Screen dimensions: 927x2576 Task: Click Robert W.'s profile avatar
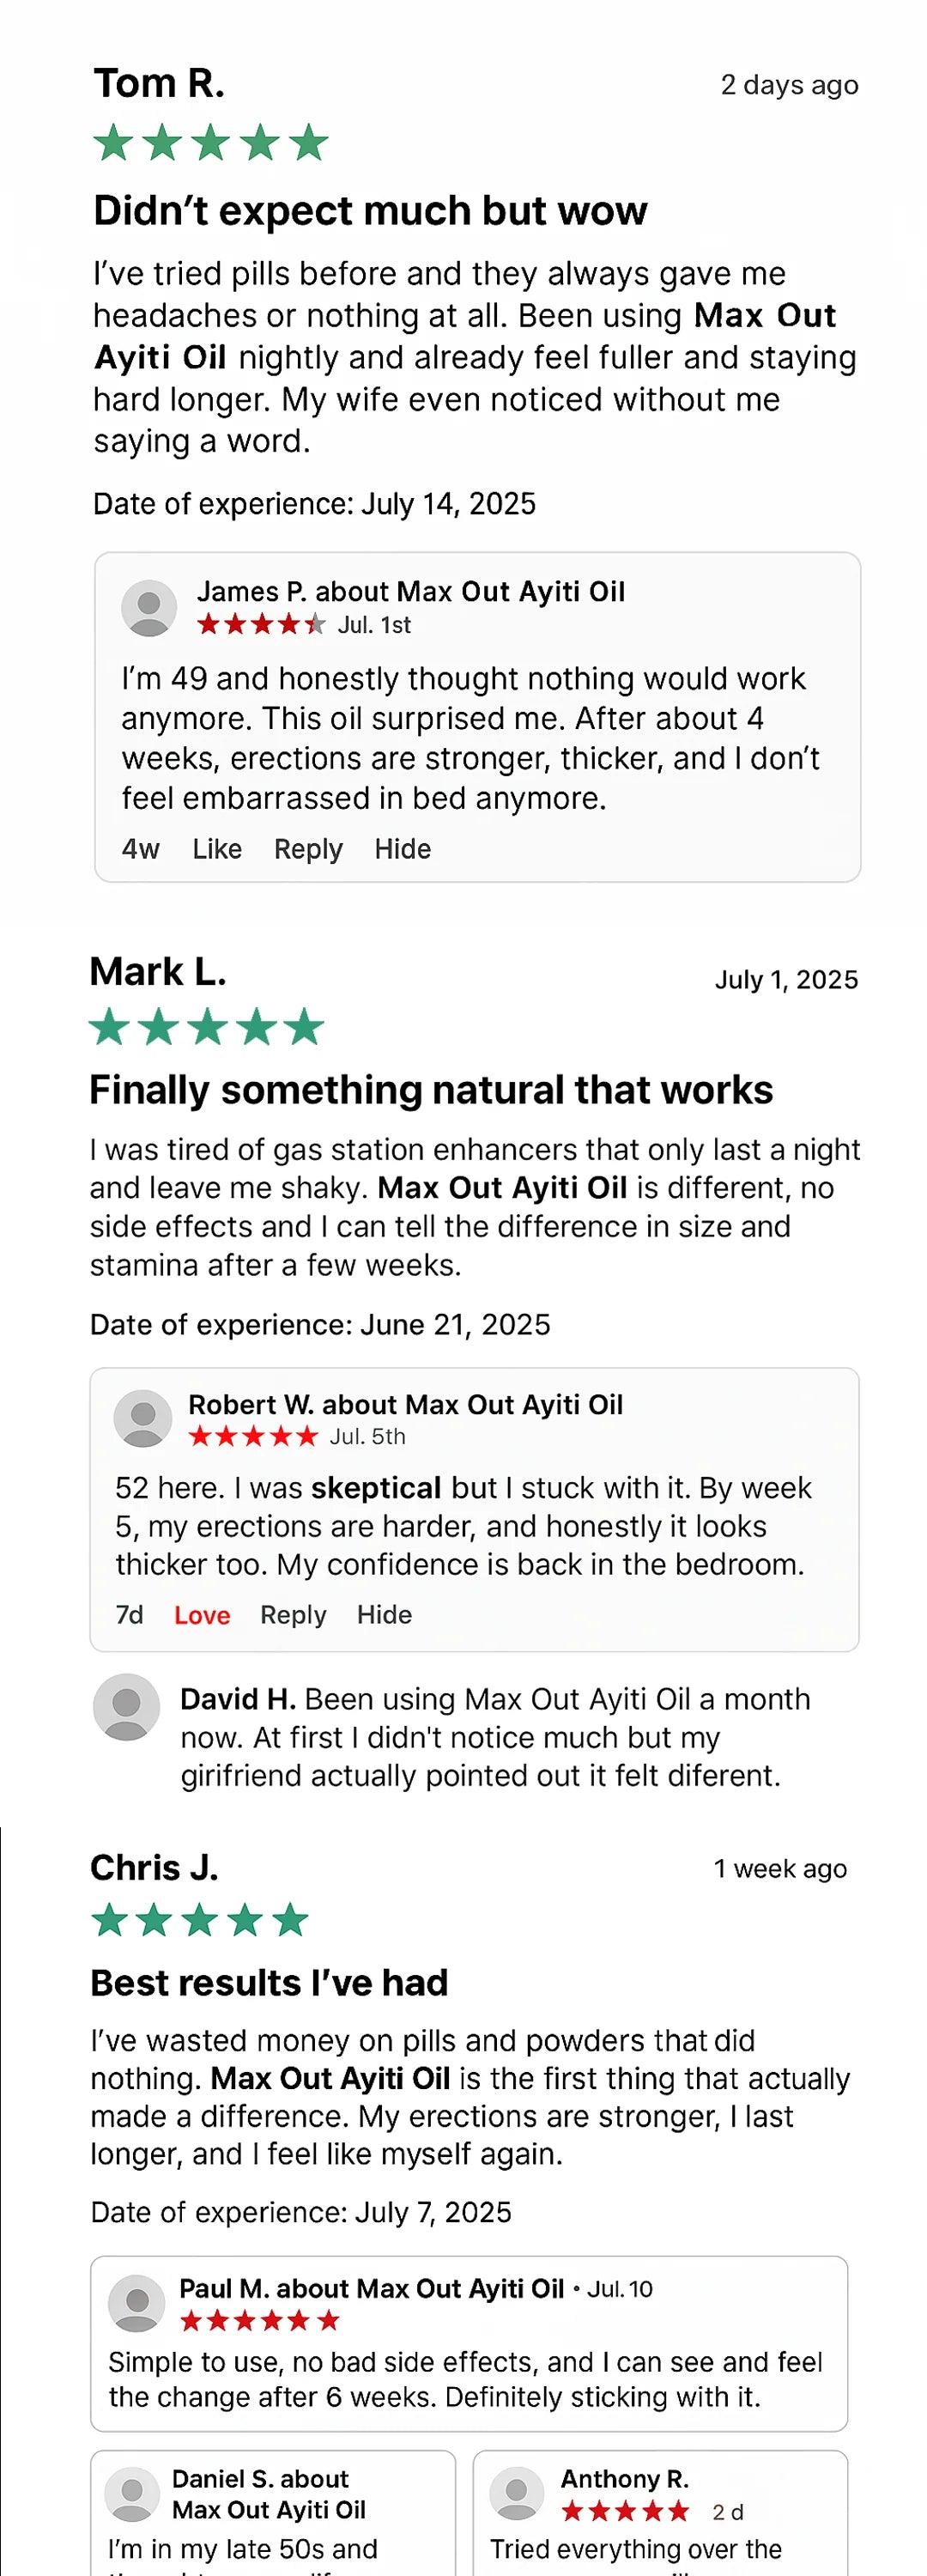(x=143, y=1418)
